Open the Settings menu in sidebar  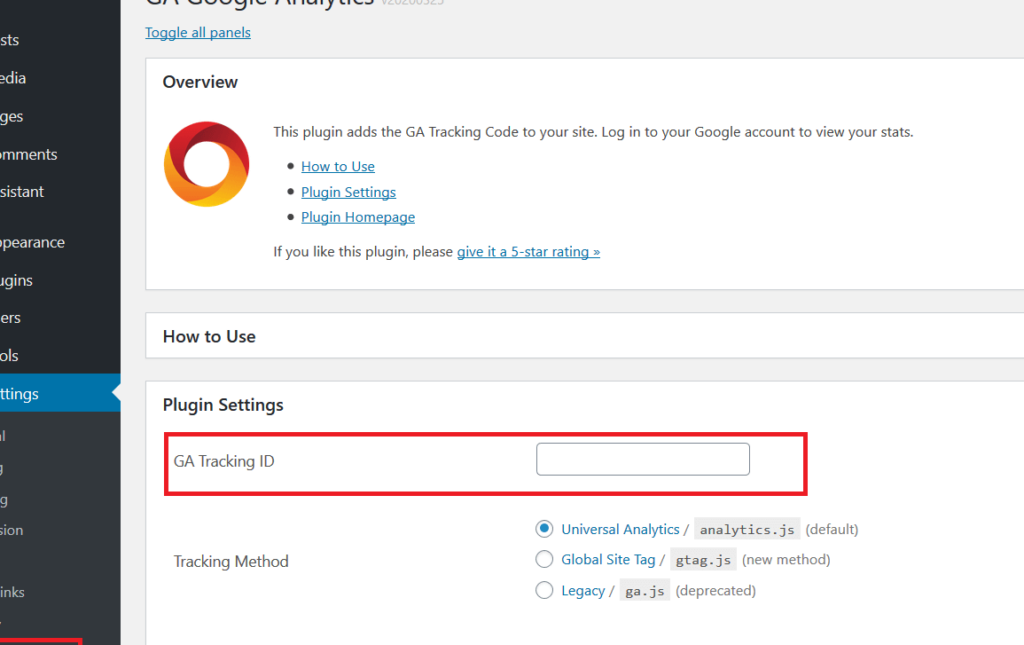pyautogui.click(x=60, y=394)
